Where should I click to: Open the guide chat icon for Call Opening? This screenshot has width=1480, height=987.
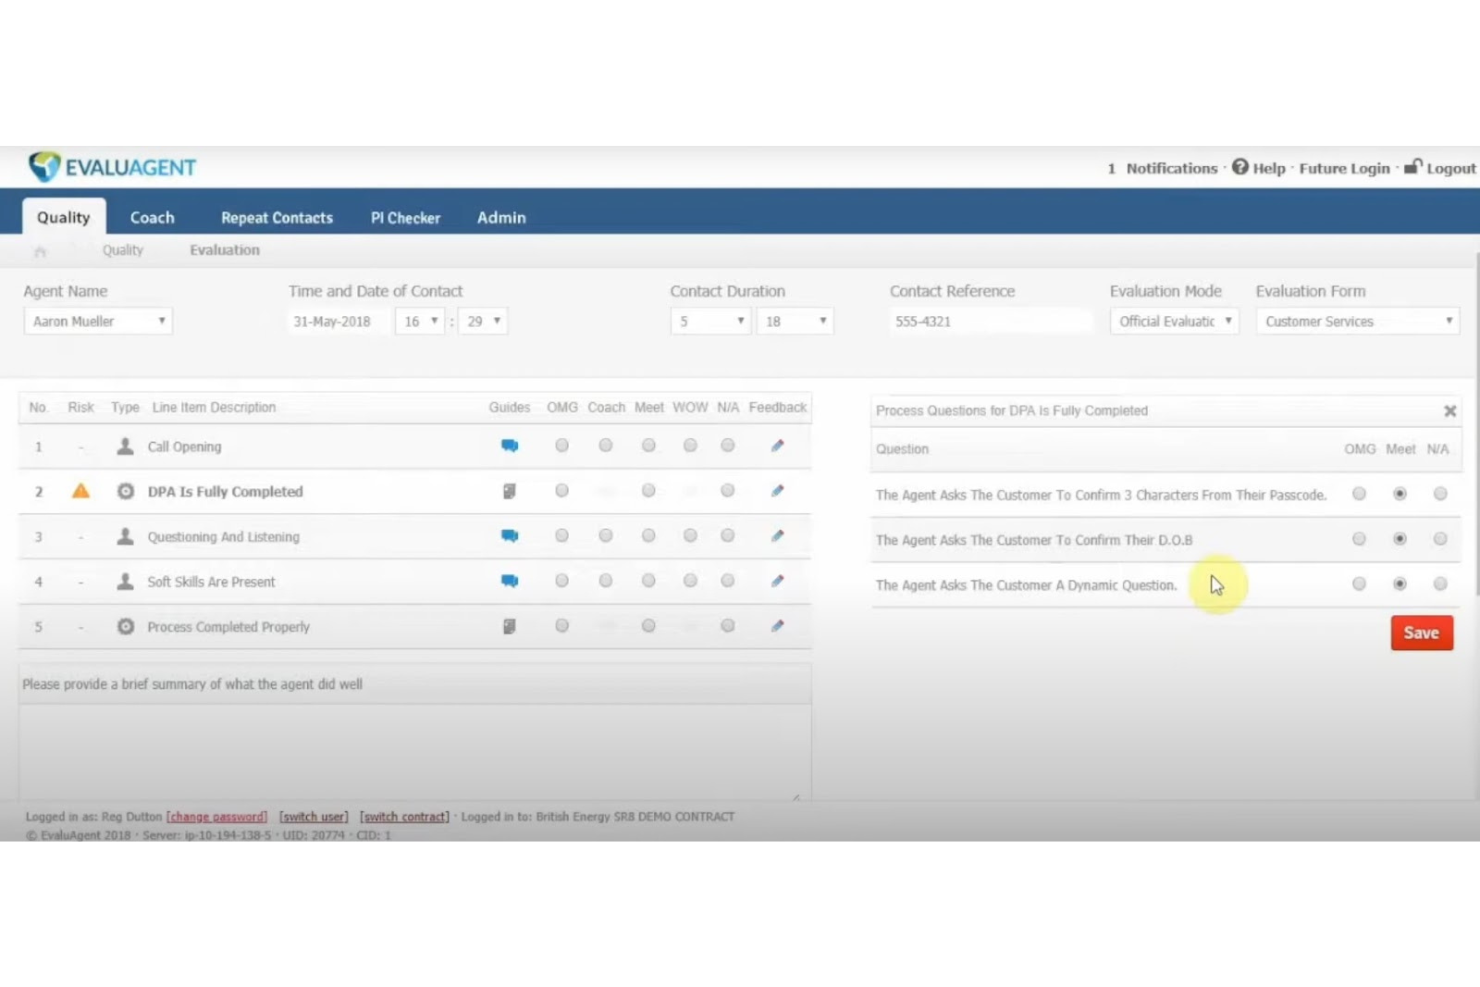point(510,445)
